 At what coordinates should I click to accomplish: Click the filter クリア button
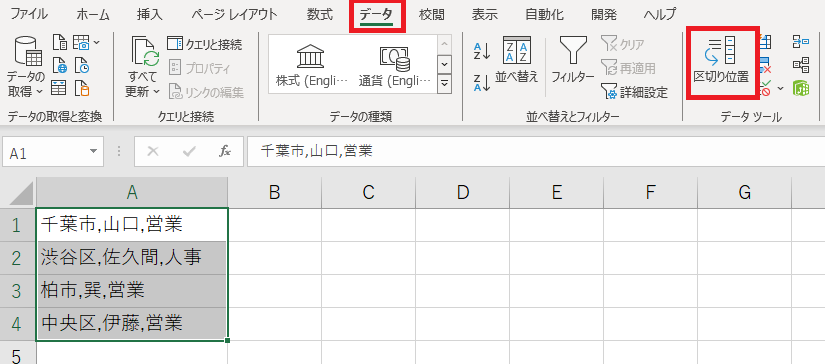623,45
